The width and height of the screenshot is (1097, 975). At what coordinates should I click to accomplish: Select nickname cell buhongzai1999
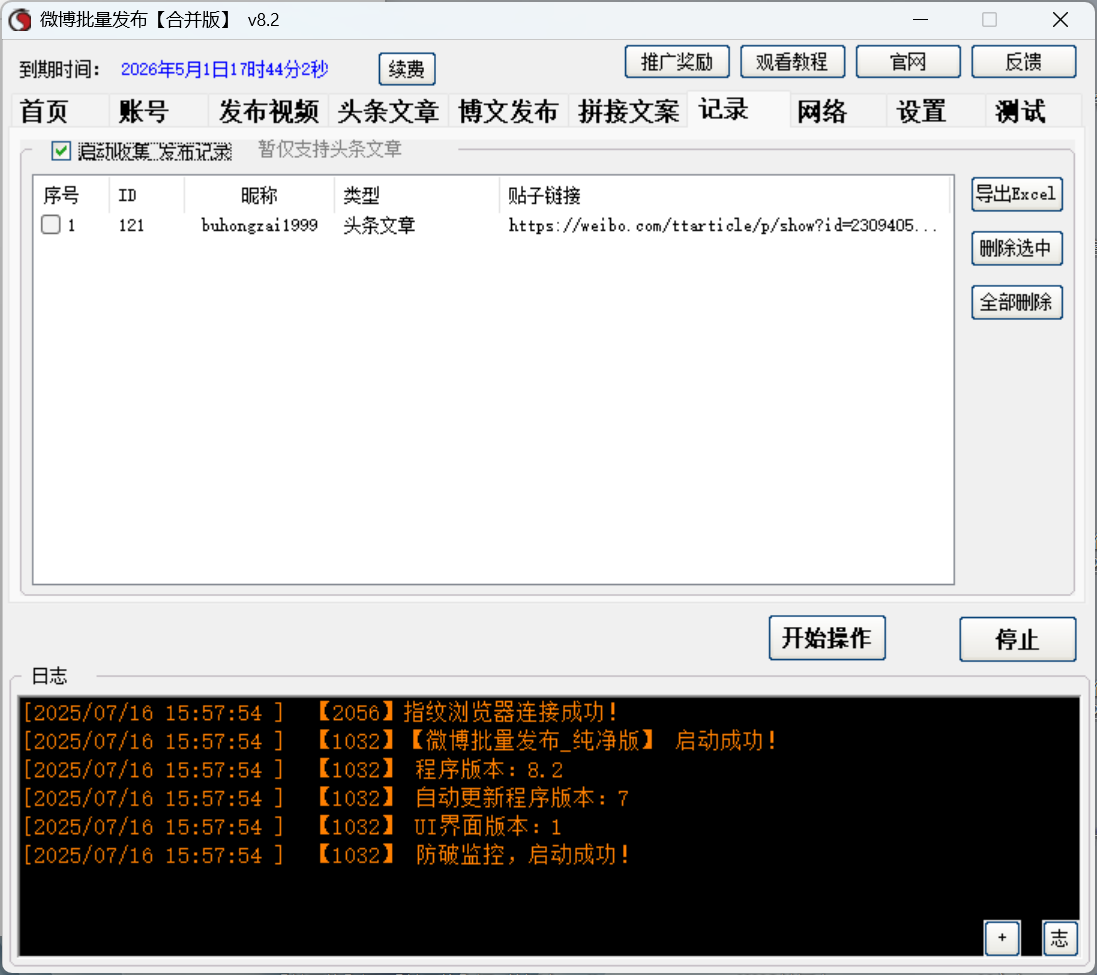[x=260, y=225]
